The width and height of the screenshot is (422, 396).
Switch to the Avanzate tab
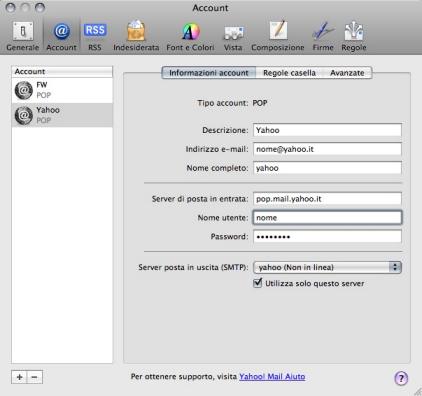coord(347,73)
